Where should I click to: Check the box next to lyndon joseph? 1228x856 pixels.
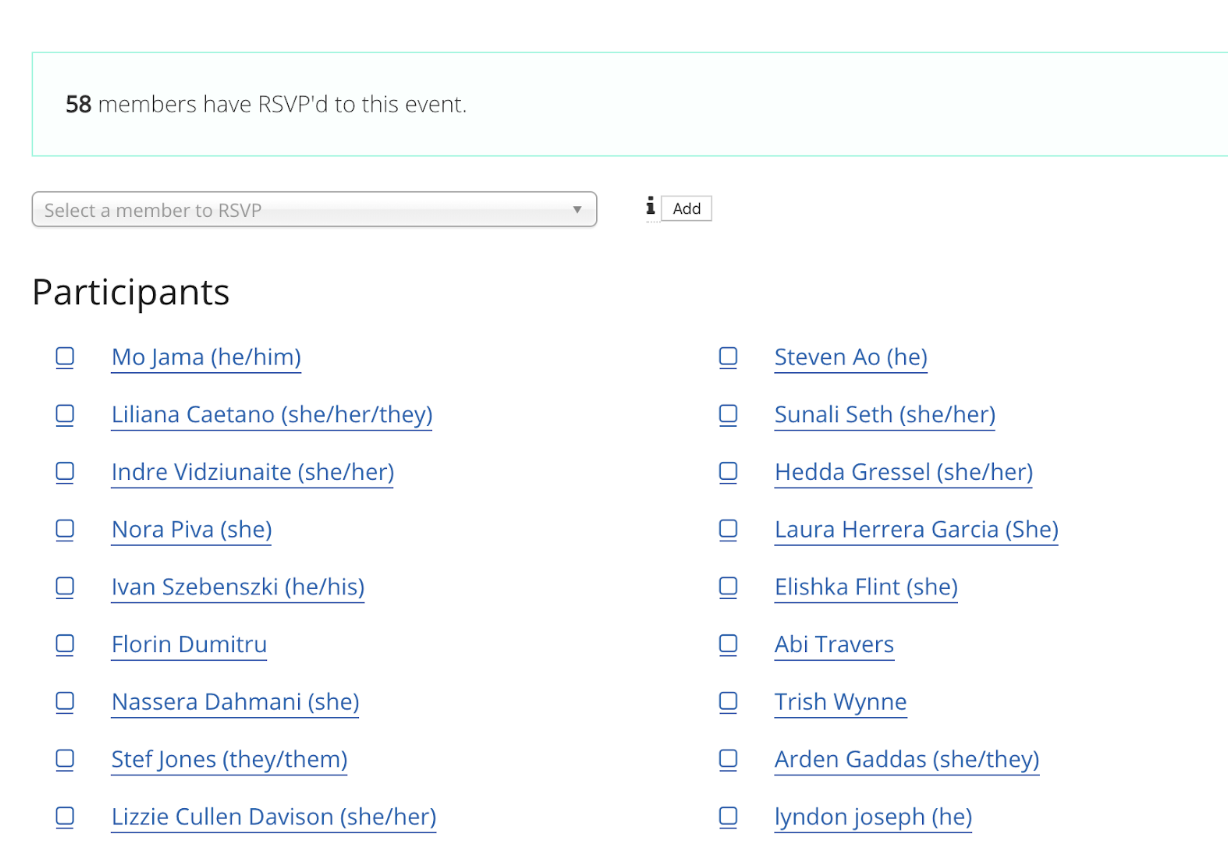728,817
